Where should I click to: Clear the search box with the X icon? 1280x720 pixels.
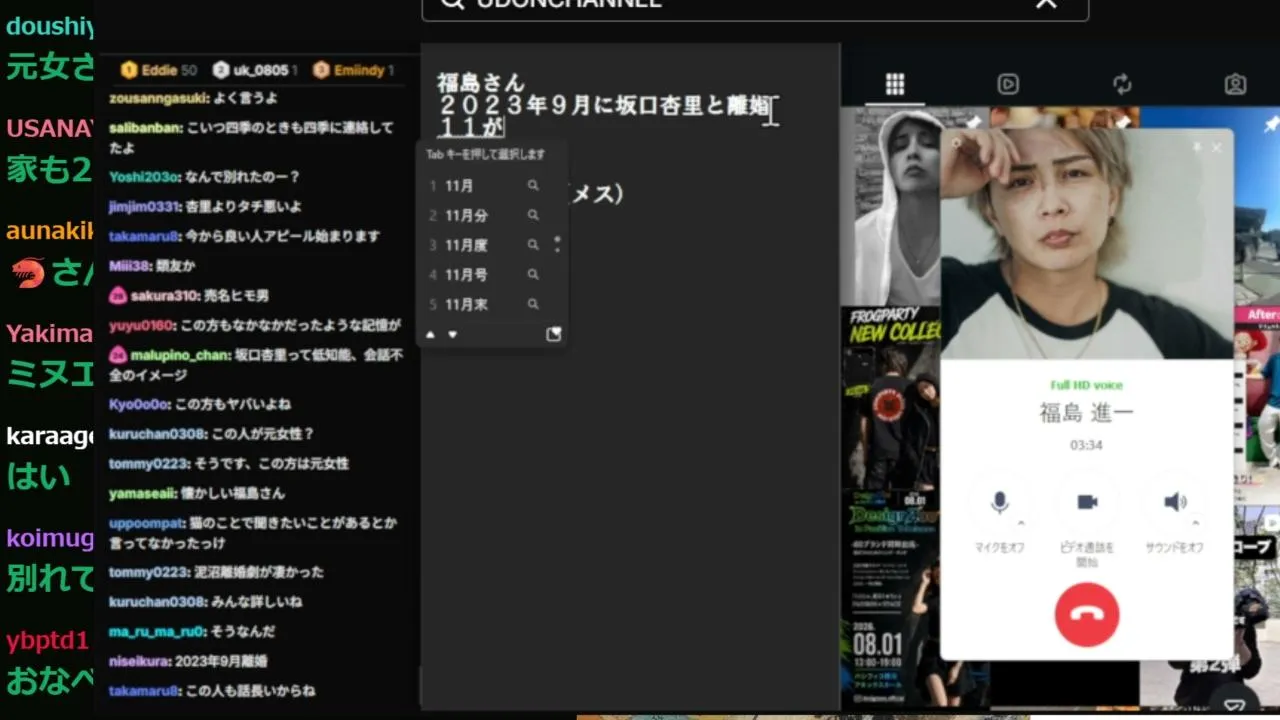[1046, 3]
